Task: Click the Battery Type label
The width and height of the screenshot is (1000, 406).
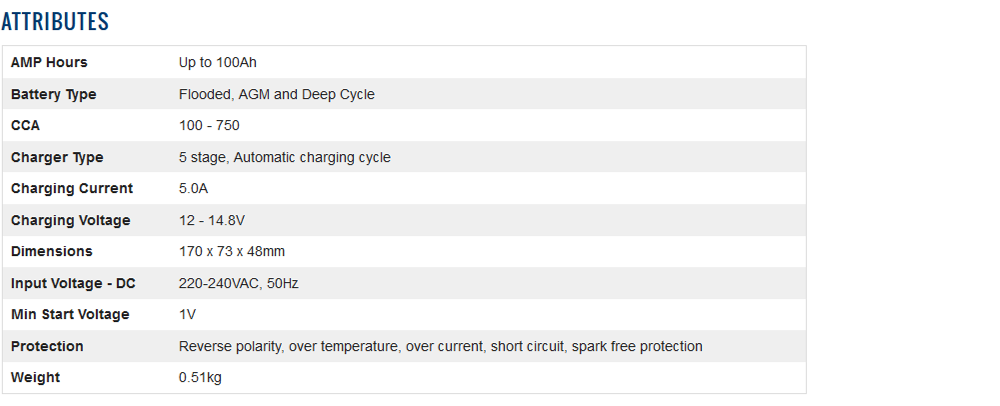Action: (54, 94)
